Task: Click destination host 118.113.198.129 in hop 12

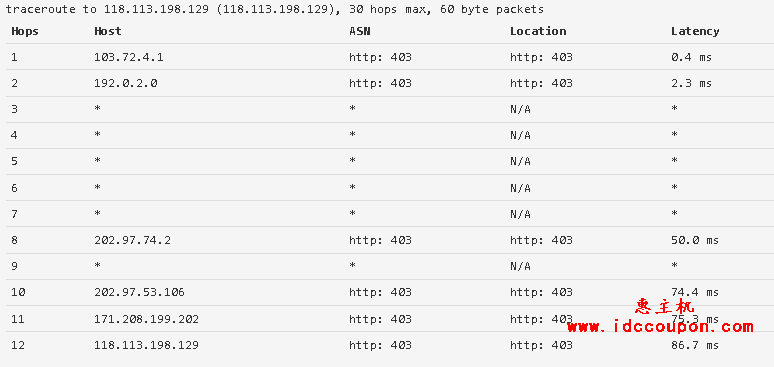Action: tap(146, 345)
